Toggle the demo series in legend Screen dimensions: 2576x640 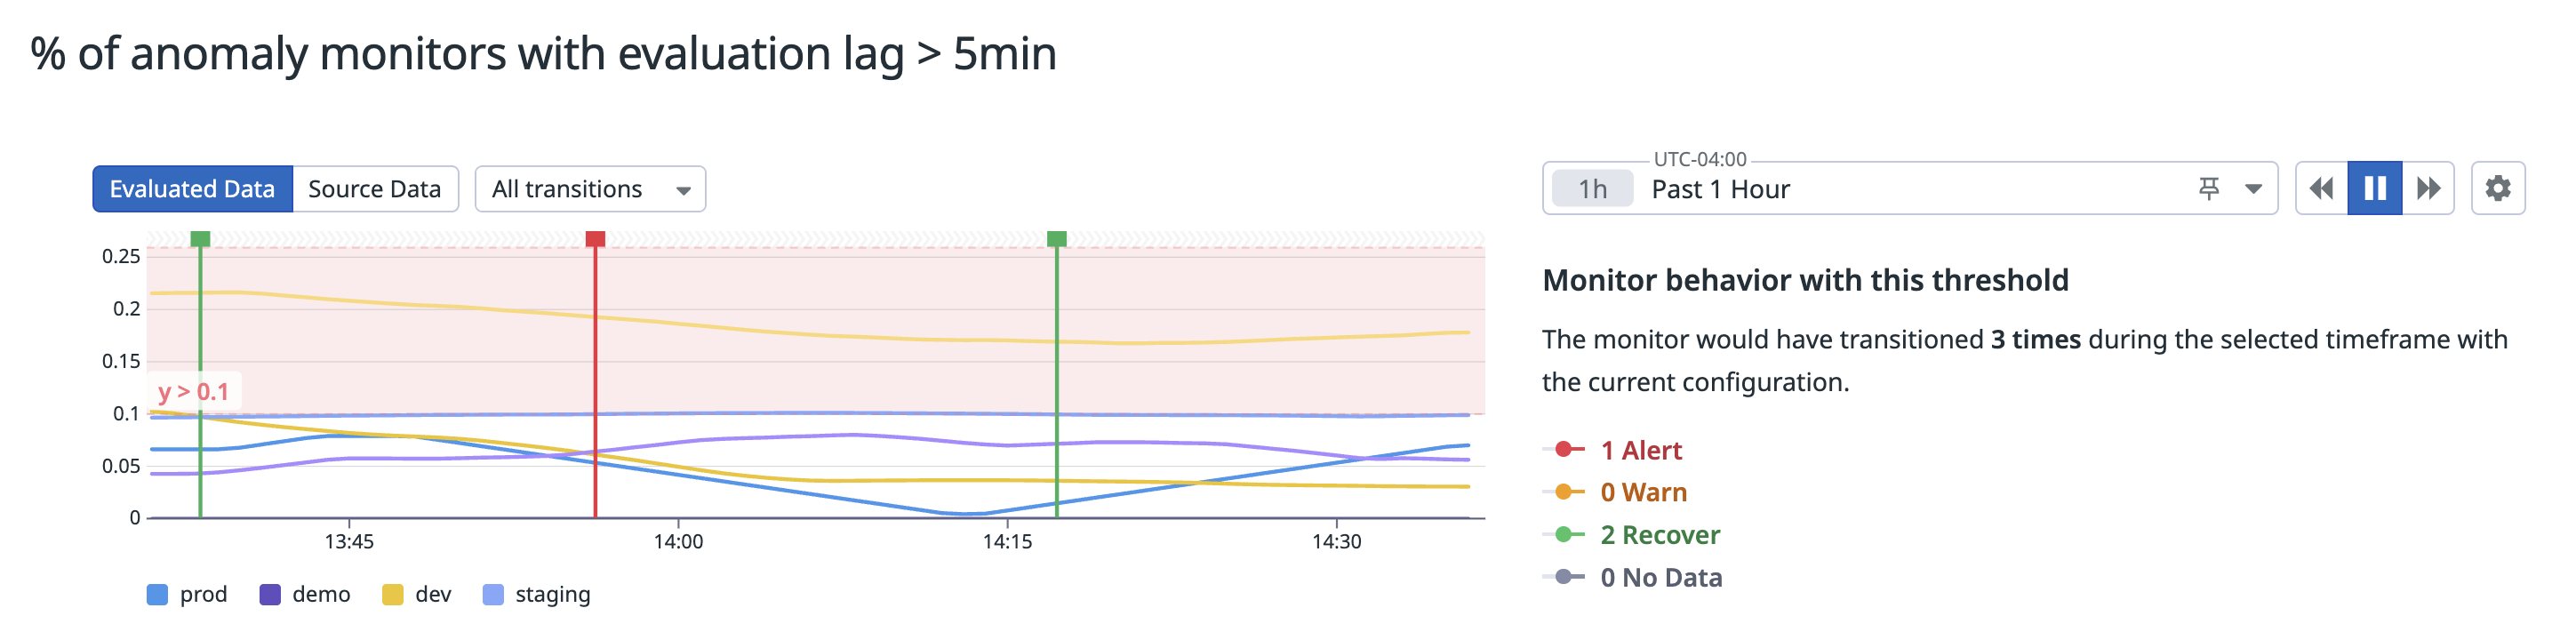coord(305,595)
